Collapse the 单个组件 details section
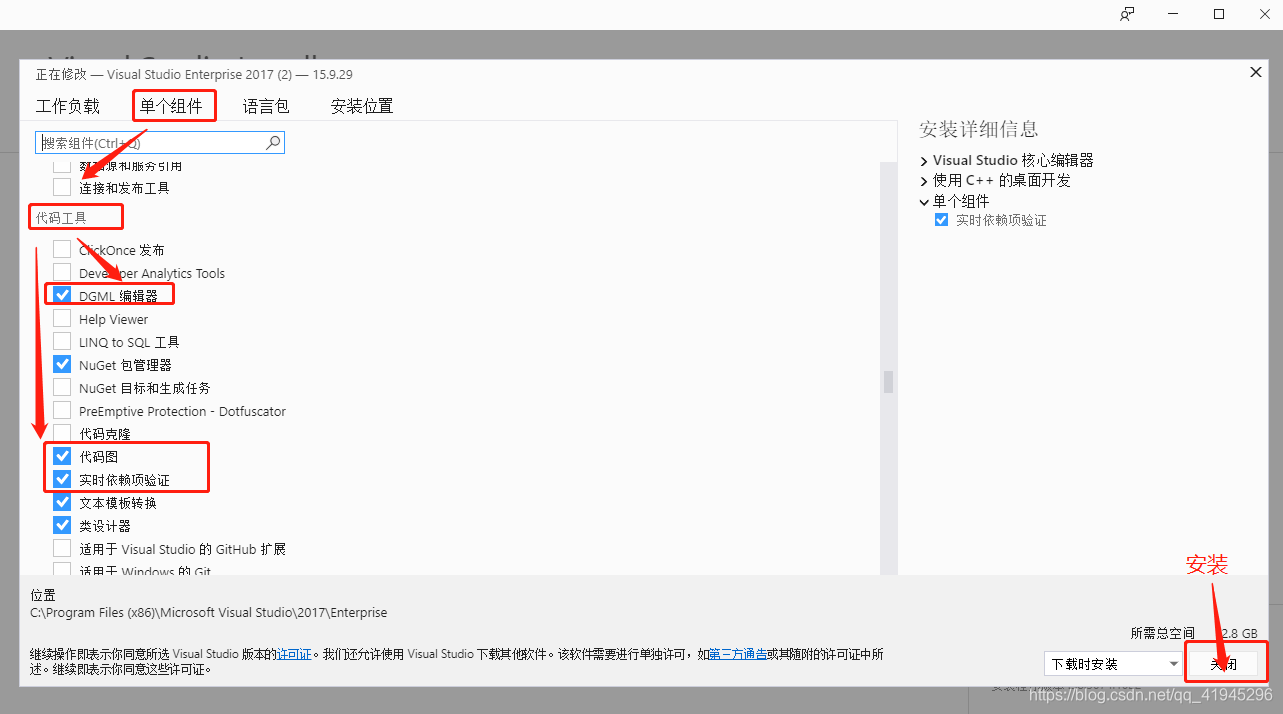The image size is (1283, 714). point(924,201)
